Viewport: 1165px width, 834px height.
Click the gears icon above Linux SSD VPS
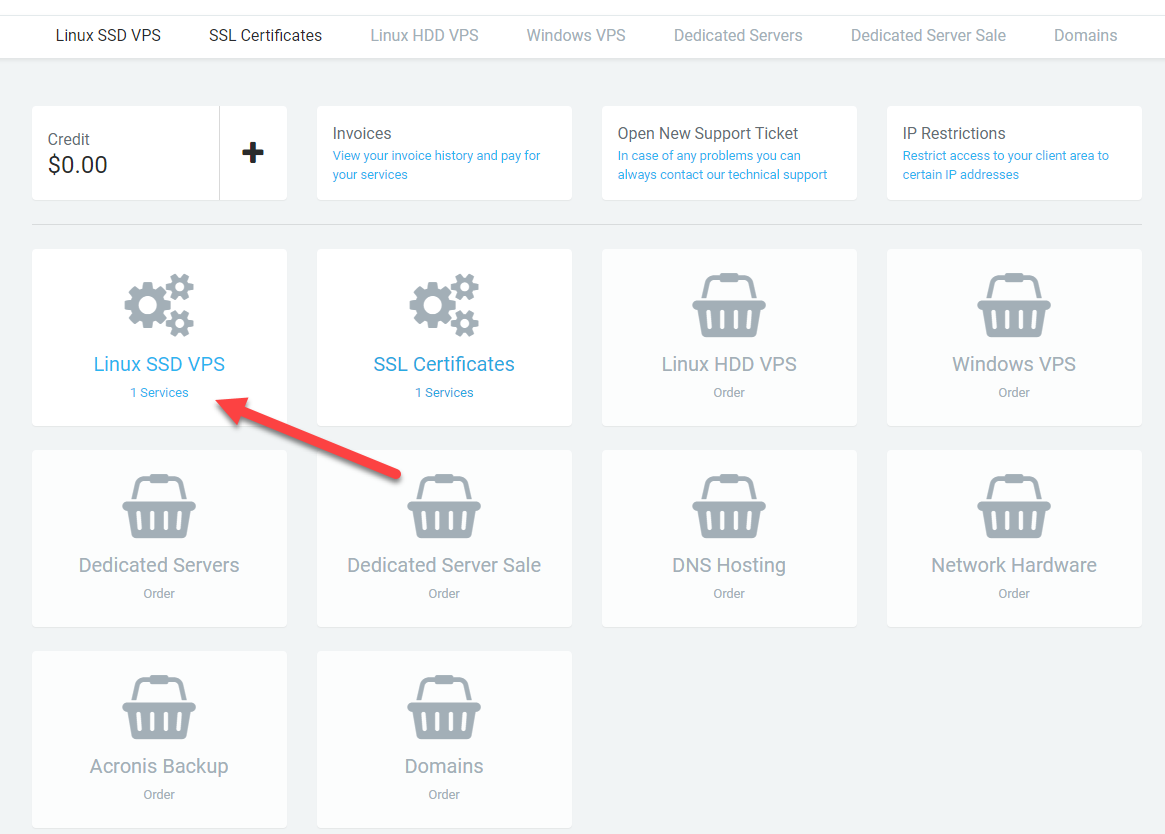pyautogui.click(x=159, y=304)
